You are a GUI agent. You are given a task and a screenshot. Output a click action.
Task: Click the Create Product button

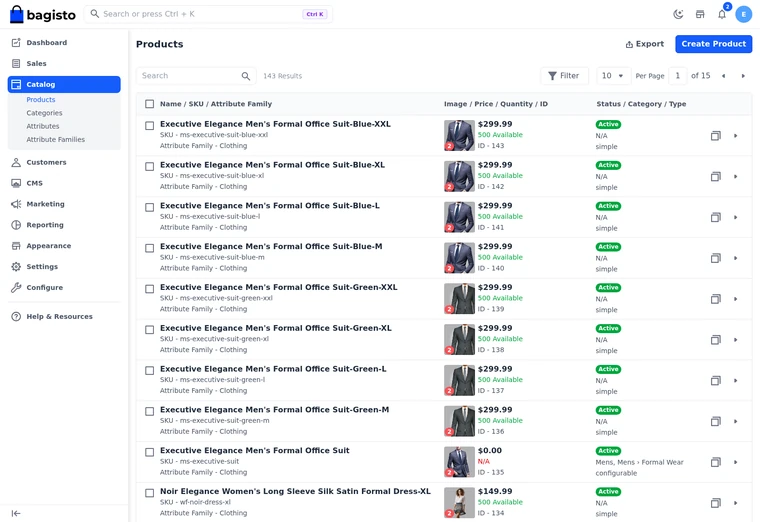[x=713, y=44]
